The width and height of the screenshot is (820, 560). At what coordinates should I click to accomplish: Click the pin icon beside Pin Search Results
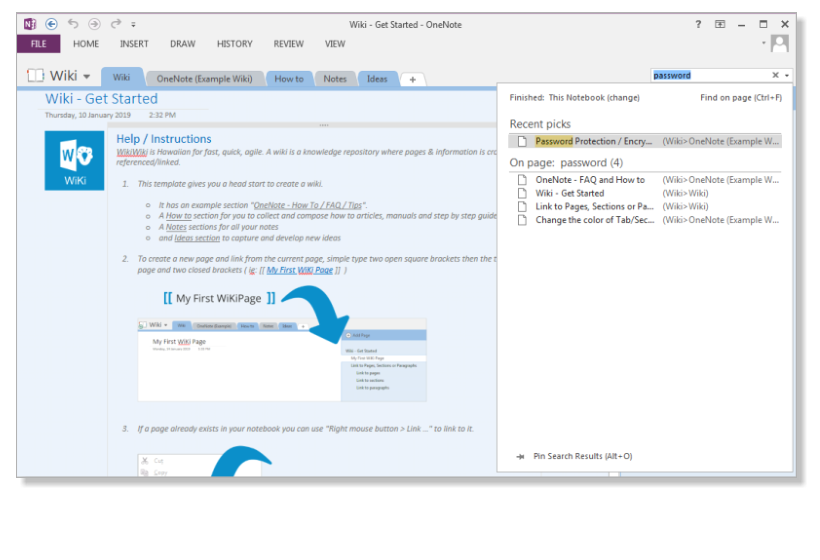tap(520, 457)
